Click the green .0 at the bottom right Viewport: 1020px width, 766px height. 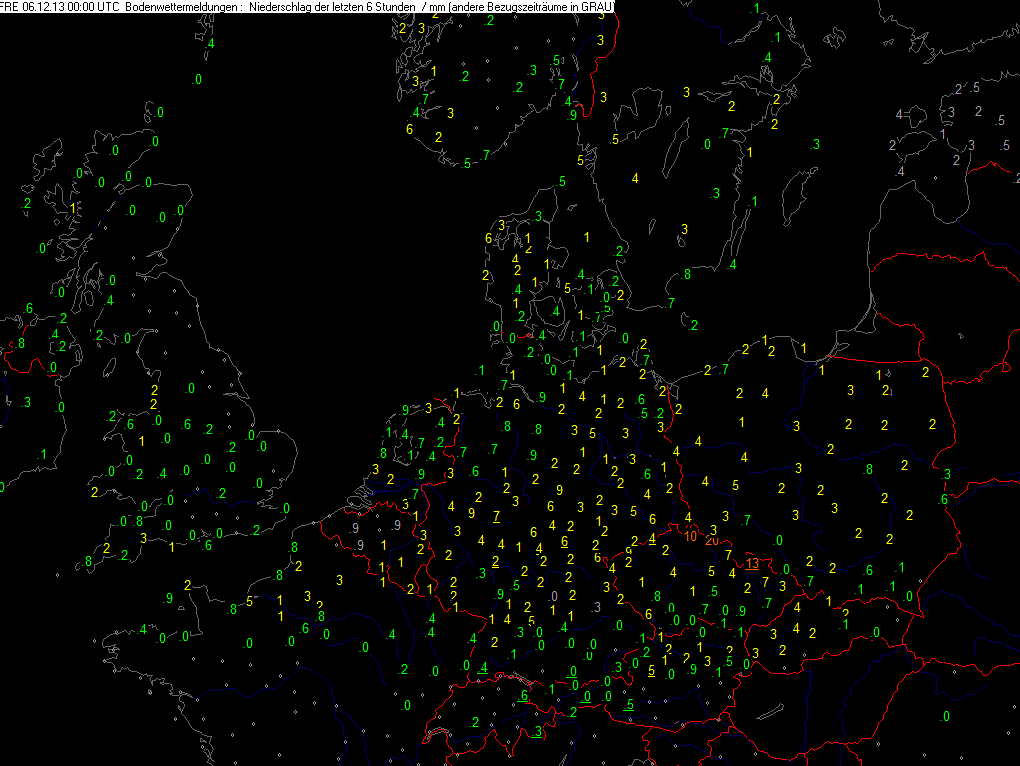coord(945,717)
